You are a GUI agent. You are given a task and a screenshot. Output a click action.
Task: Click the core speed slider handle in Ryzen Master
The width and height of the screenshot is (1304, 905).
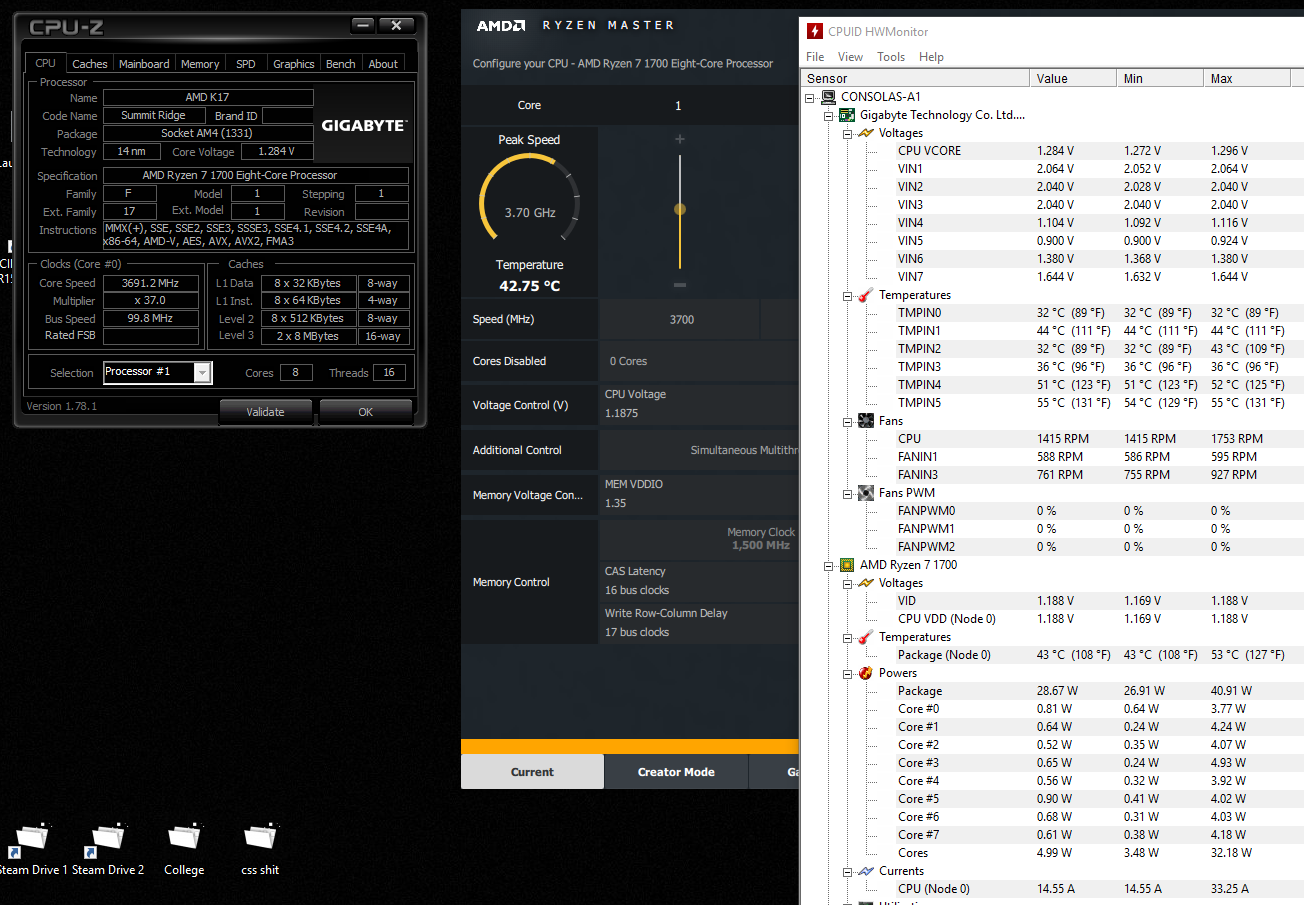[x=680, y=209]
